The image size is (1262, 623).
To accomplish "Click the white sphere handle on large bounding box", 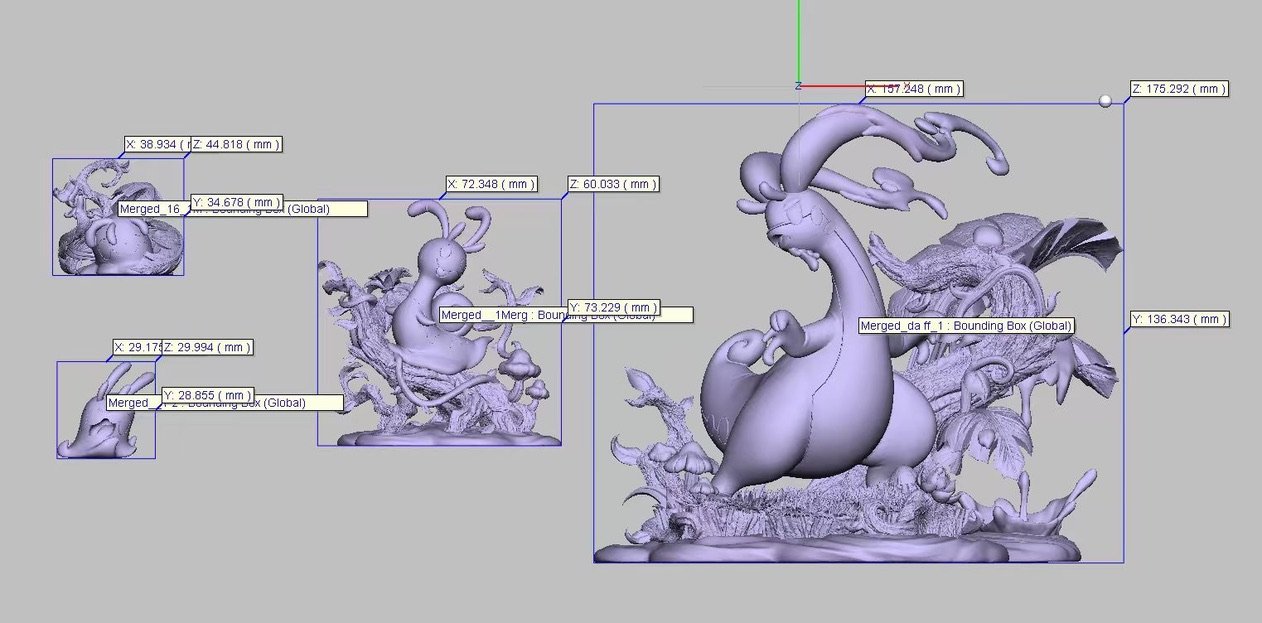I will pyautogui.click(x=1105, y=101).
